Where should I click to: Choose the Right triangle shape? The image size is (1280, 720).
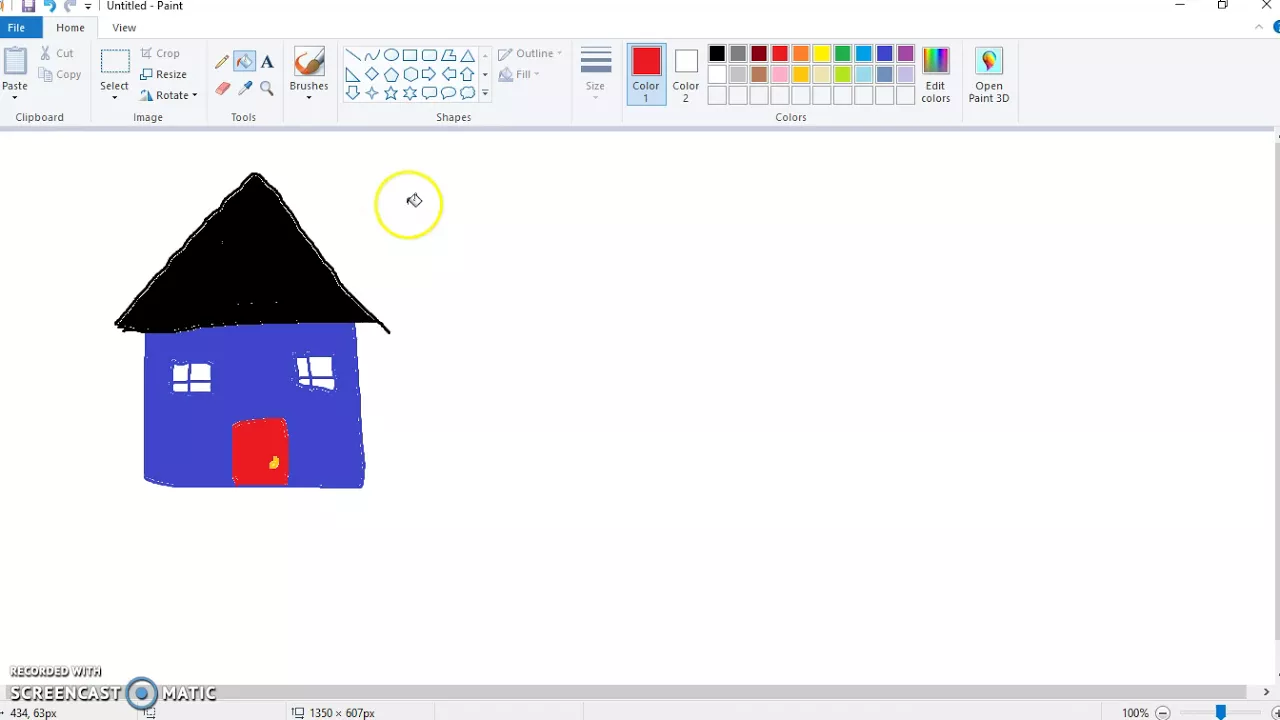click(353, 74)
